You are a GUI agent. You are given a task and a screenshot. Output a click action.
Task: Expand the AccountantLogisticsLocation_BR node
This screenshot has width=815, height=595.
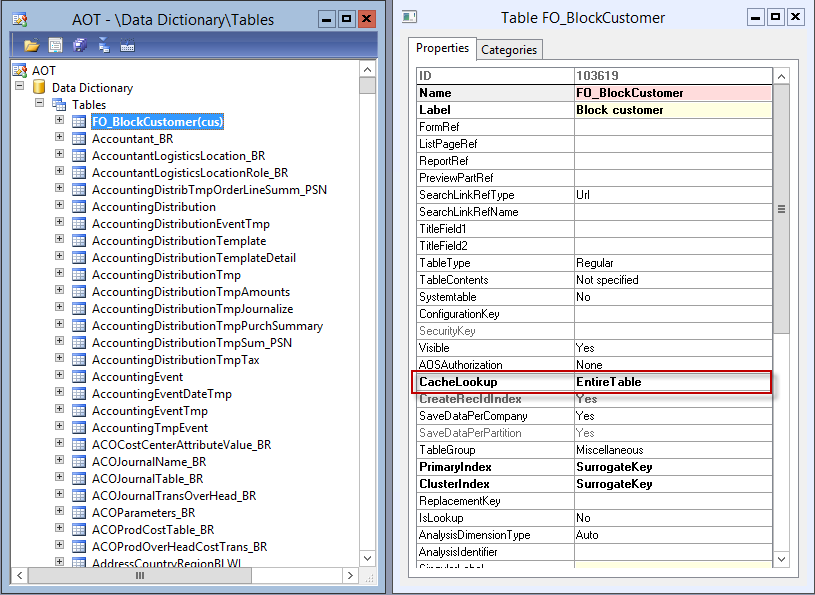[x=59, y=154]
